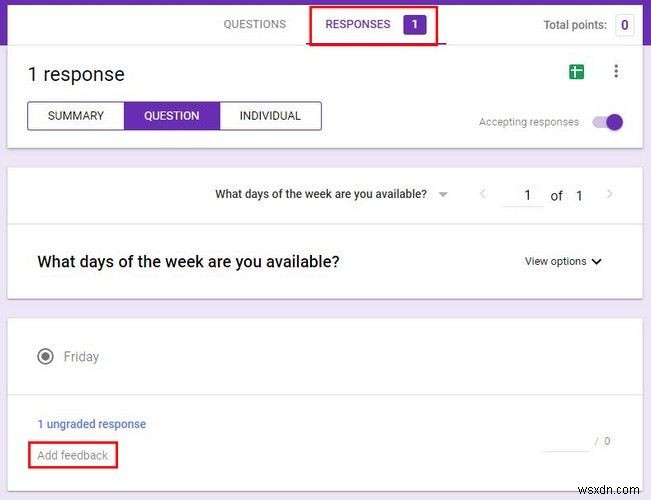Click the Add feedback link
Image resolution: width=651 pixels, height=500 pixels.
pos(72,456)
